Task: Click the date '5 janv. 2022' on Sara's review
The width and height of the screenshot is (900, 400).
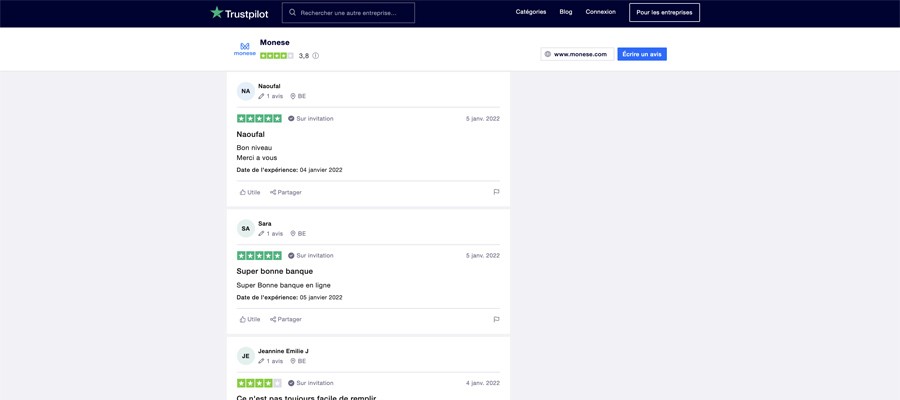Action: pos(483,255)
